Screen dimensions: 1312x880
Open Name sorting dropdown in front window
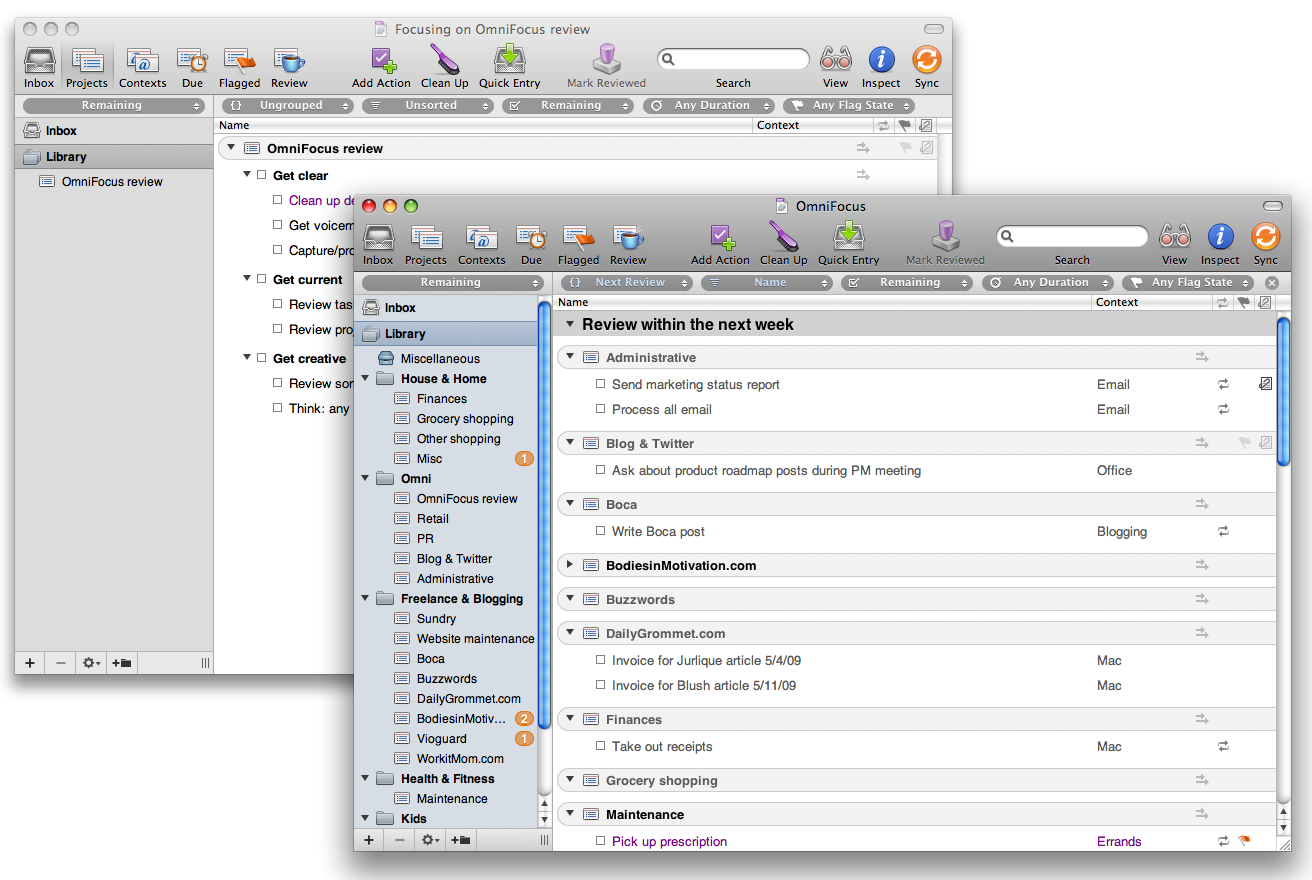tap(769, 283)
